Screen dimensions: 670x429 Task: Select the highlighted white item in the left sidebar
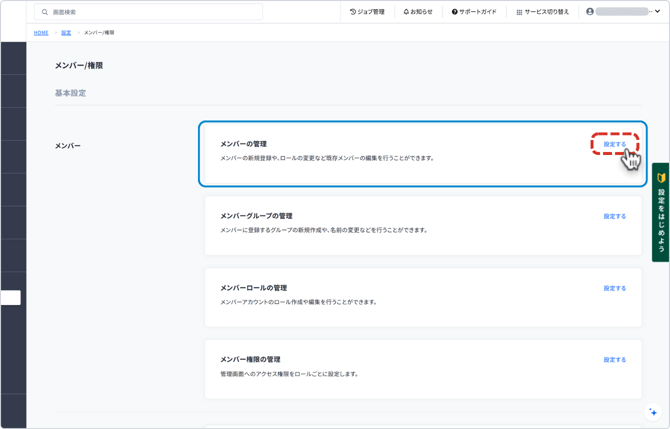11,297
